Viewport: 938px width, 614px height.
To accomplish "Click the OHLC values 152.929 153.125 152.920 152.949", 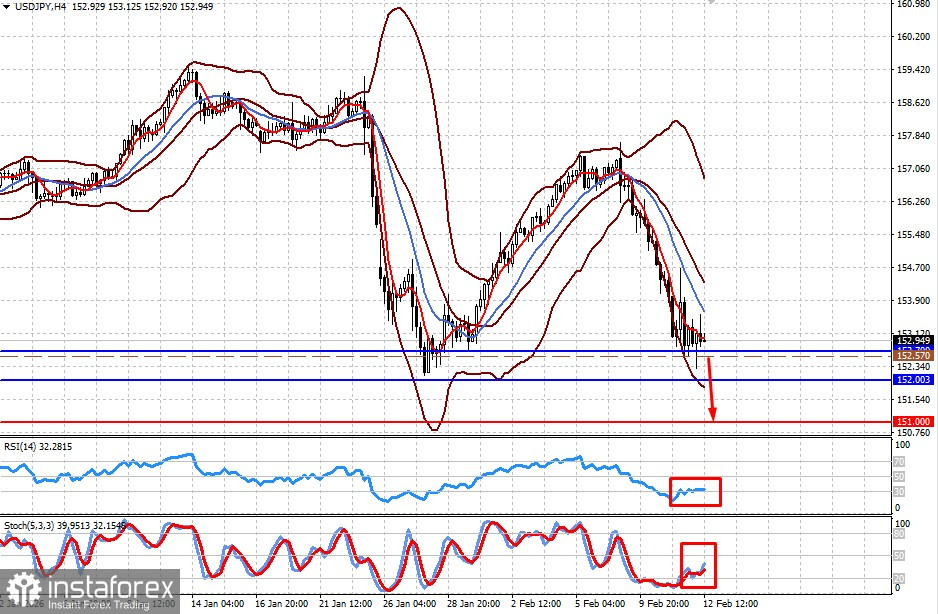I will click(142, 7).
